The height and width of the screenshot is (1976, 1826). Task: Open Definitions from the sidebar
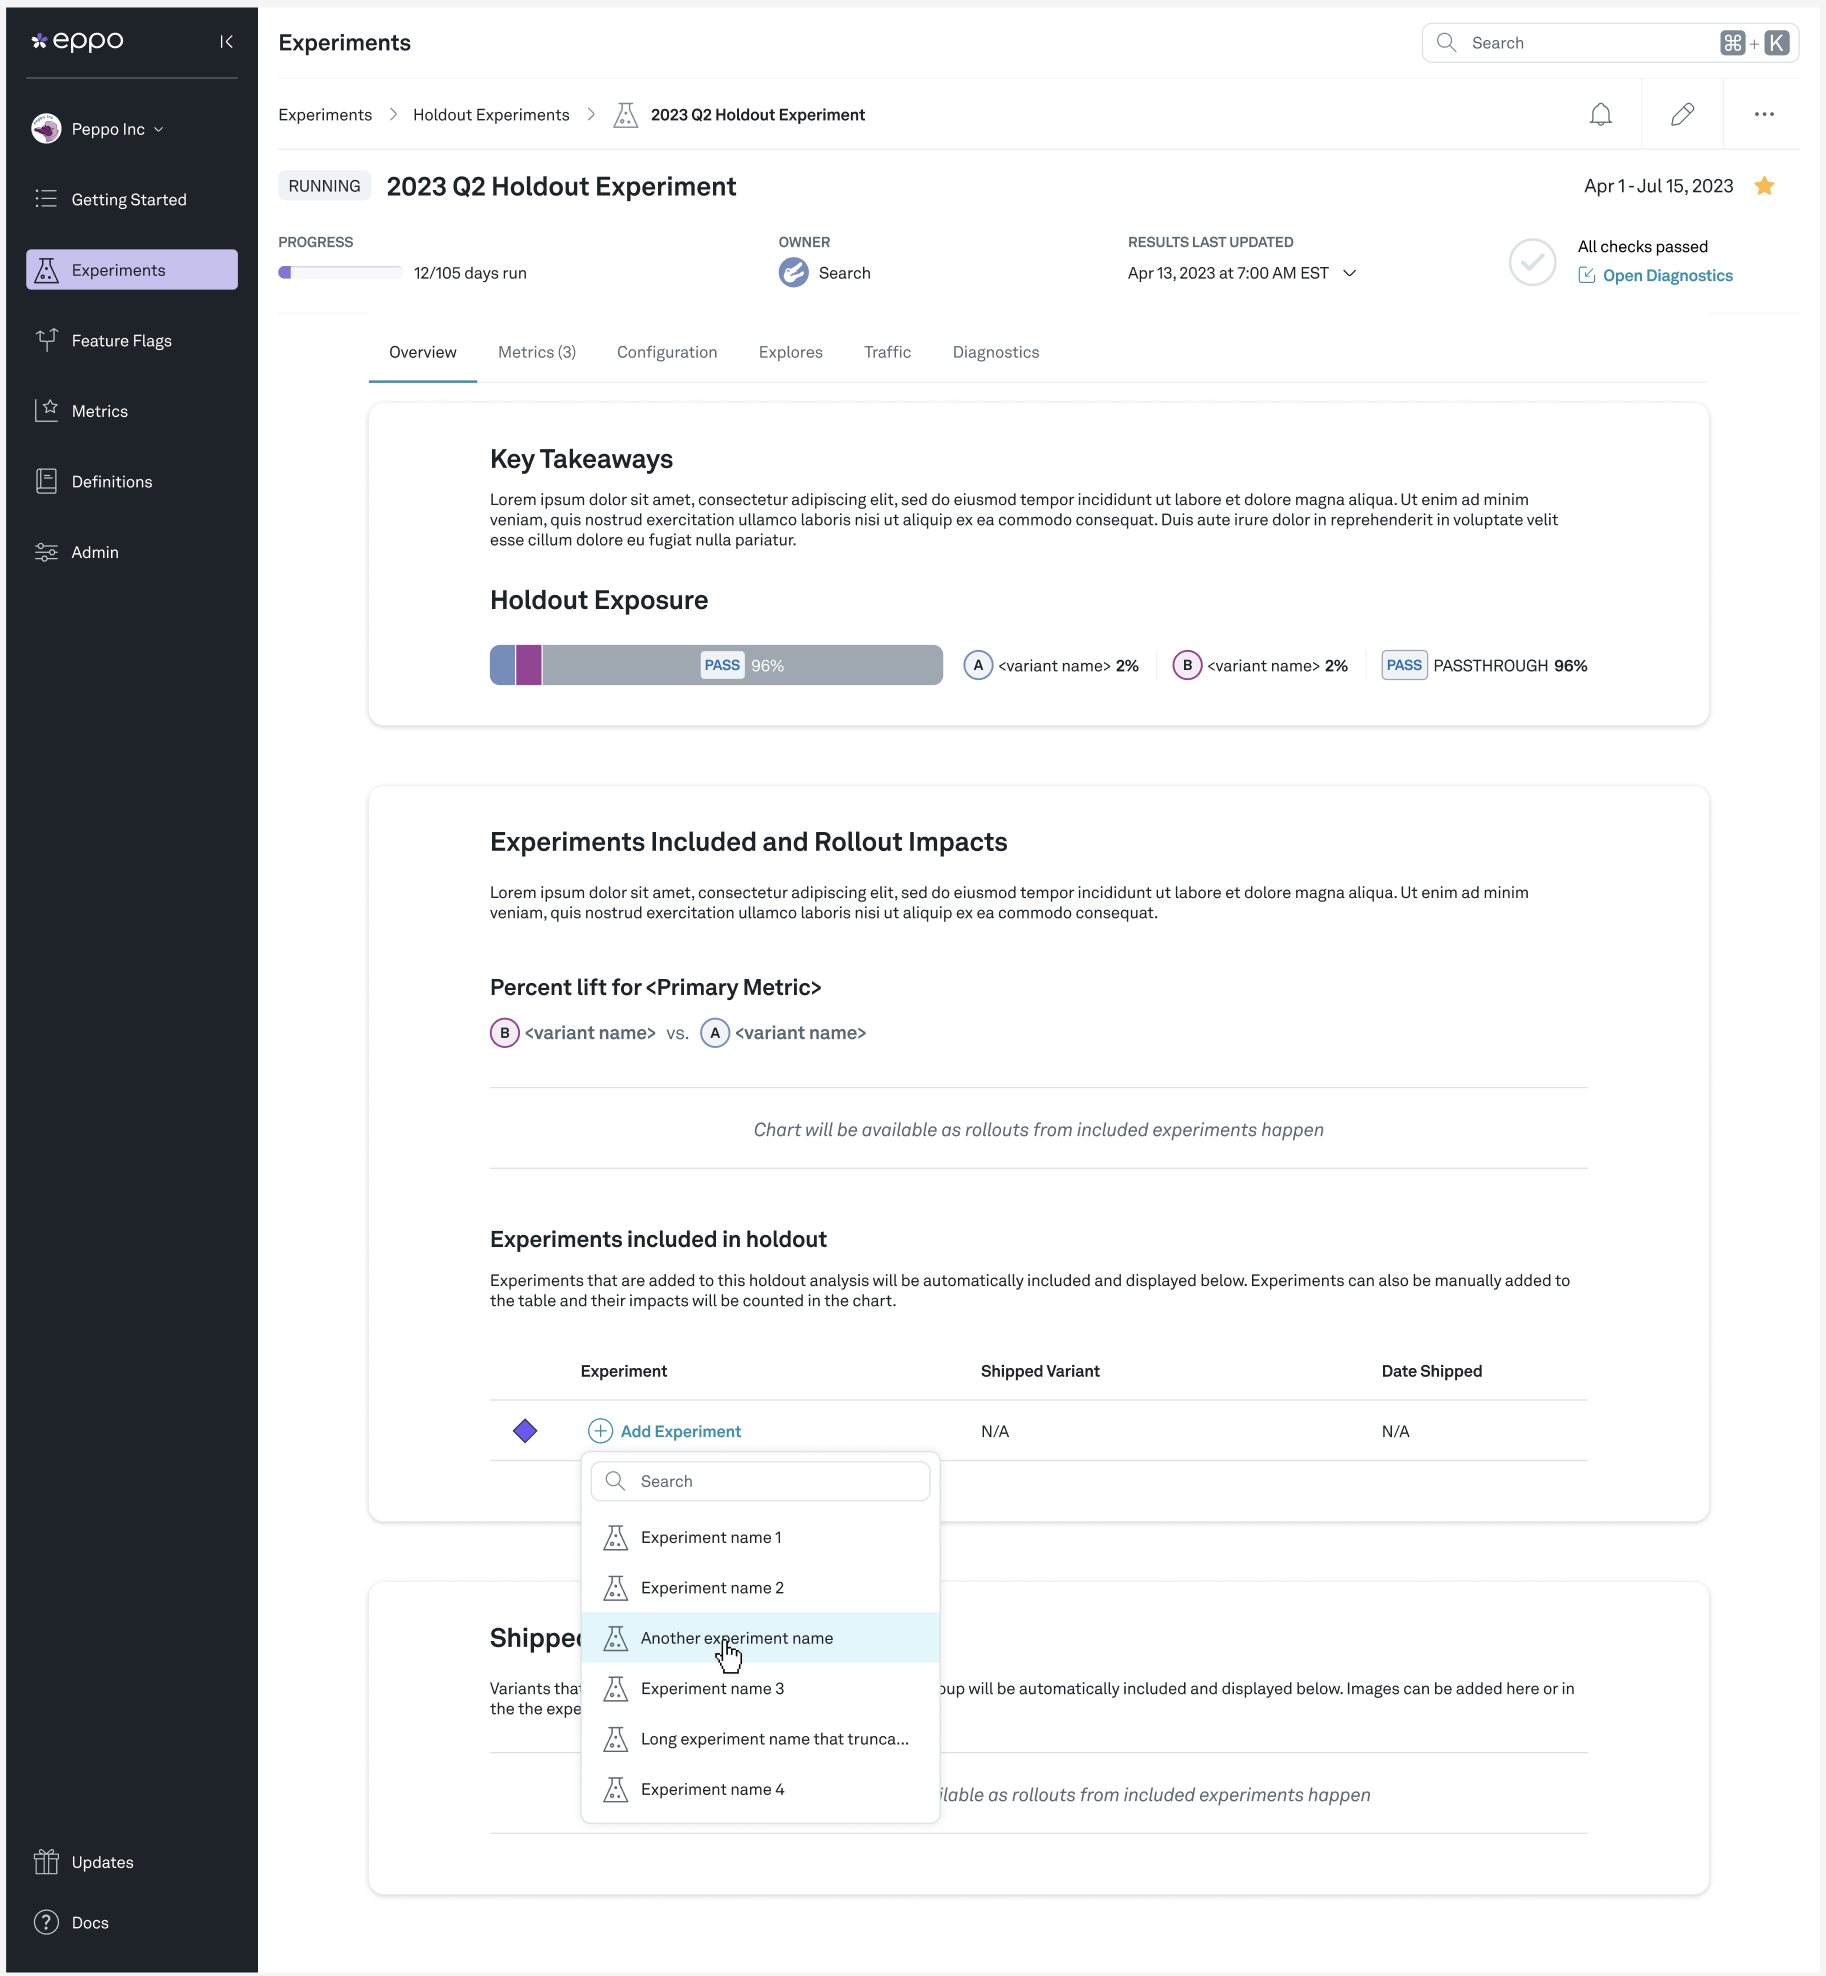tap(113, 481)
